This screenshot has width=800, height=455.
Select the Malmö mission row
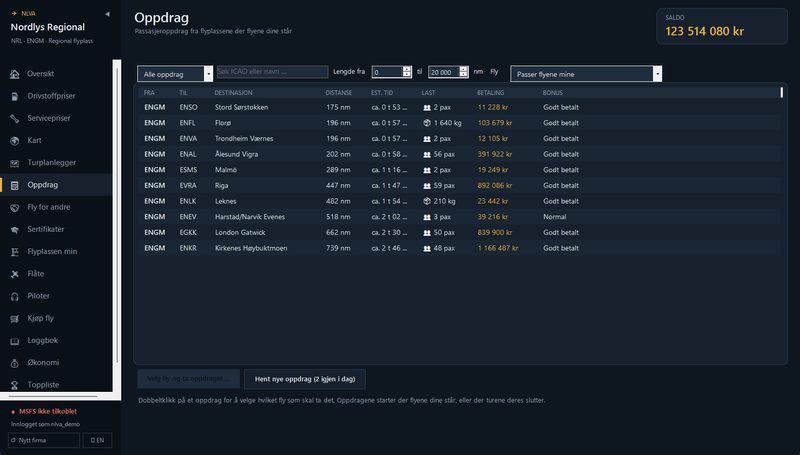click(x=459, y=170)
